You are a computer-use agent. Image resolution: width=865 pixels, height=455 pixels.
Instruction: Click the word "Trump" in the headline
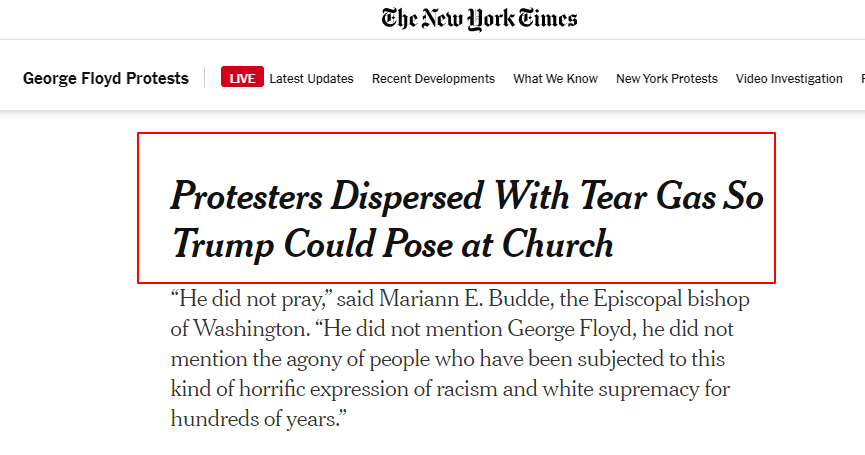[x=223, y=245]
